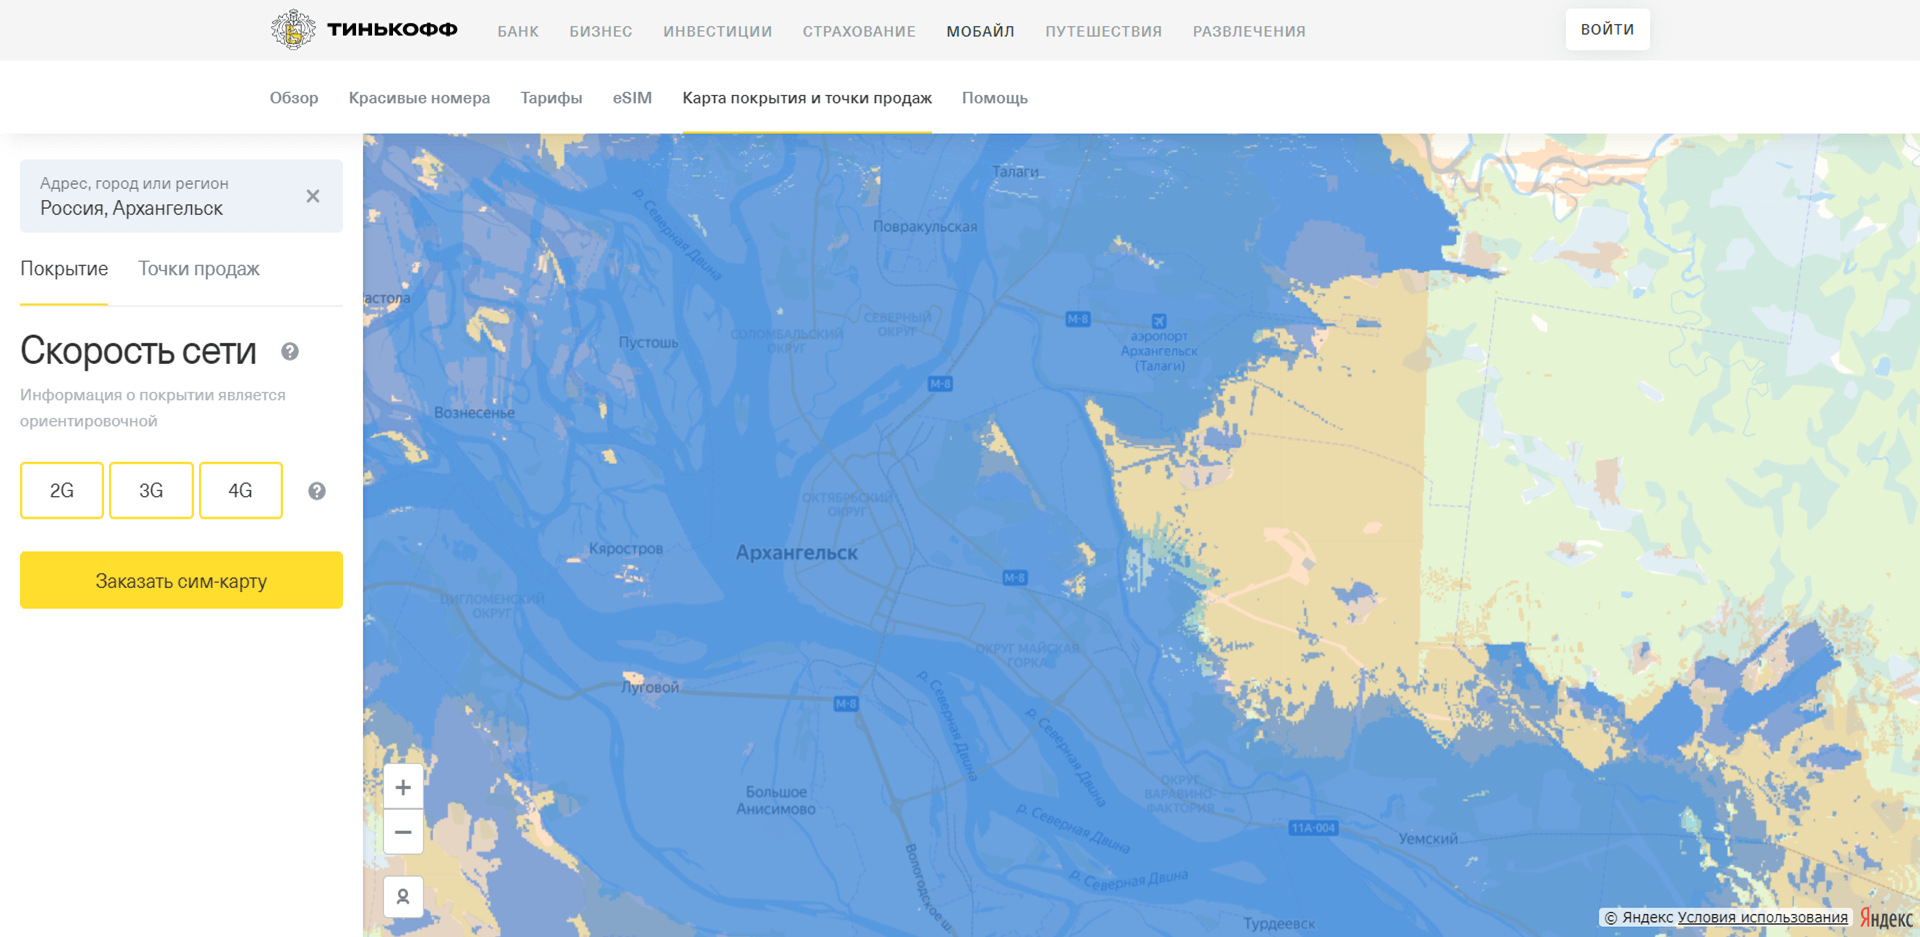Open help next to Скорость сети
The height and width of the screenshot is (937, 1920).
point(290,351)
